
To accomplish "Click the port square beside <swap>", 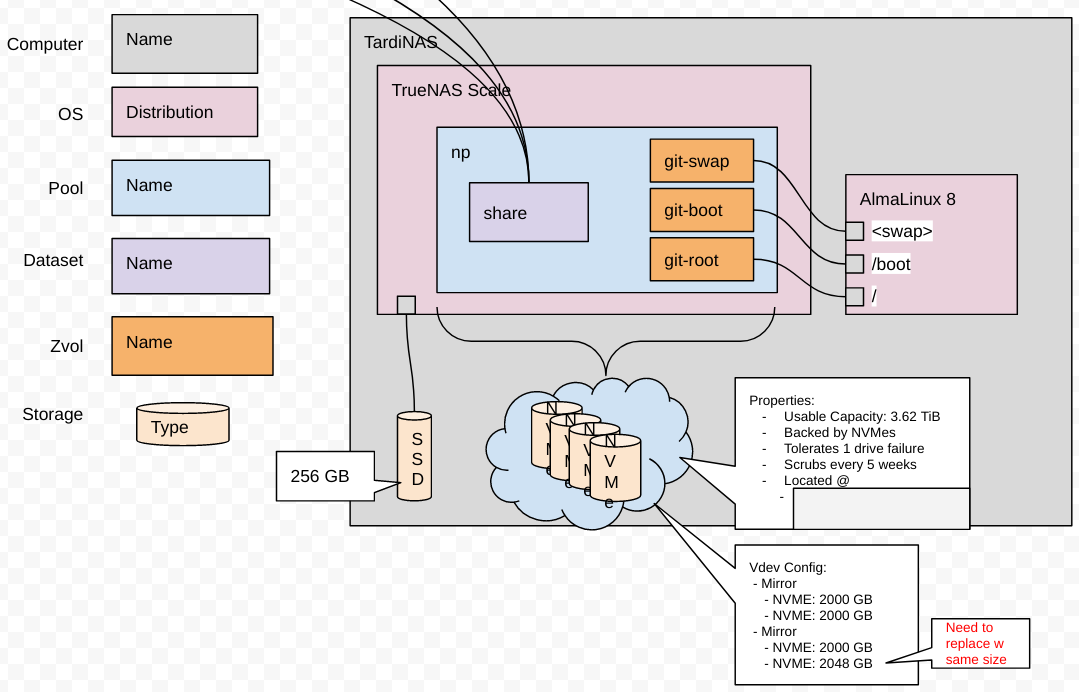I will coord(854,231).
